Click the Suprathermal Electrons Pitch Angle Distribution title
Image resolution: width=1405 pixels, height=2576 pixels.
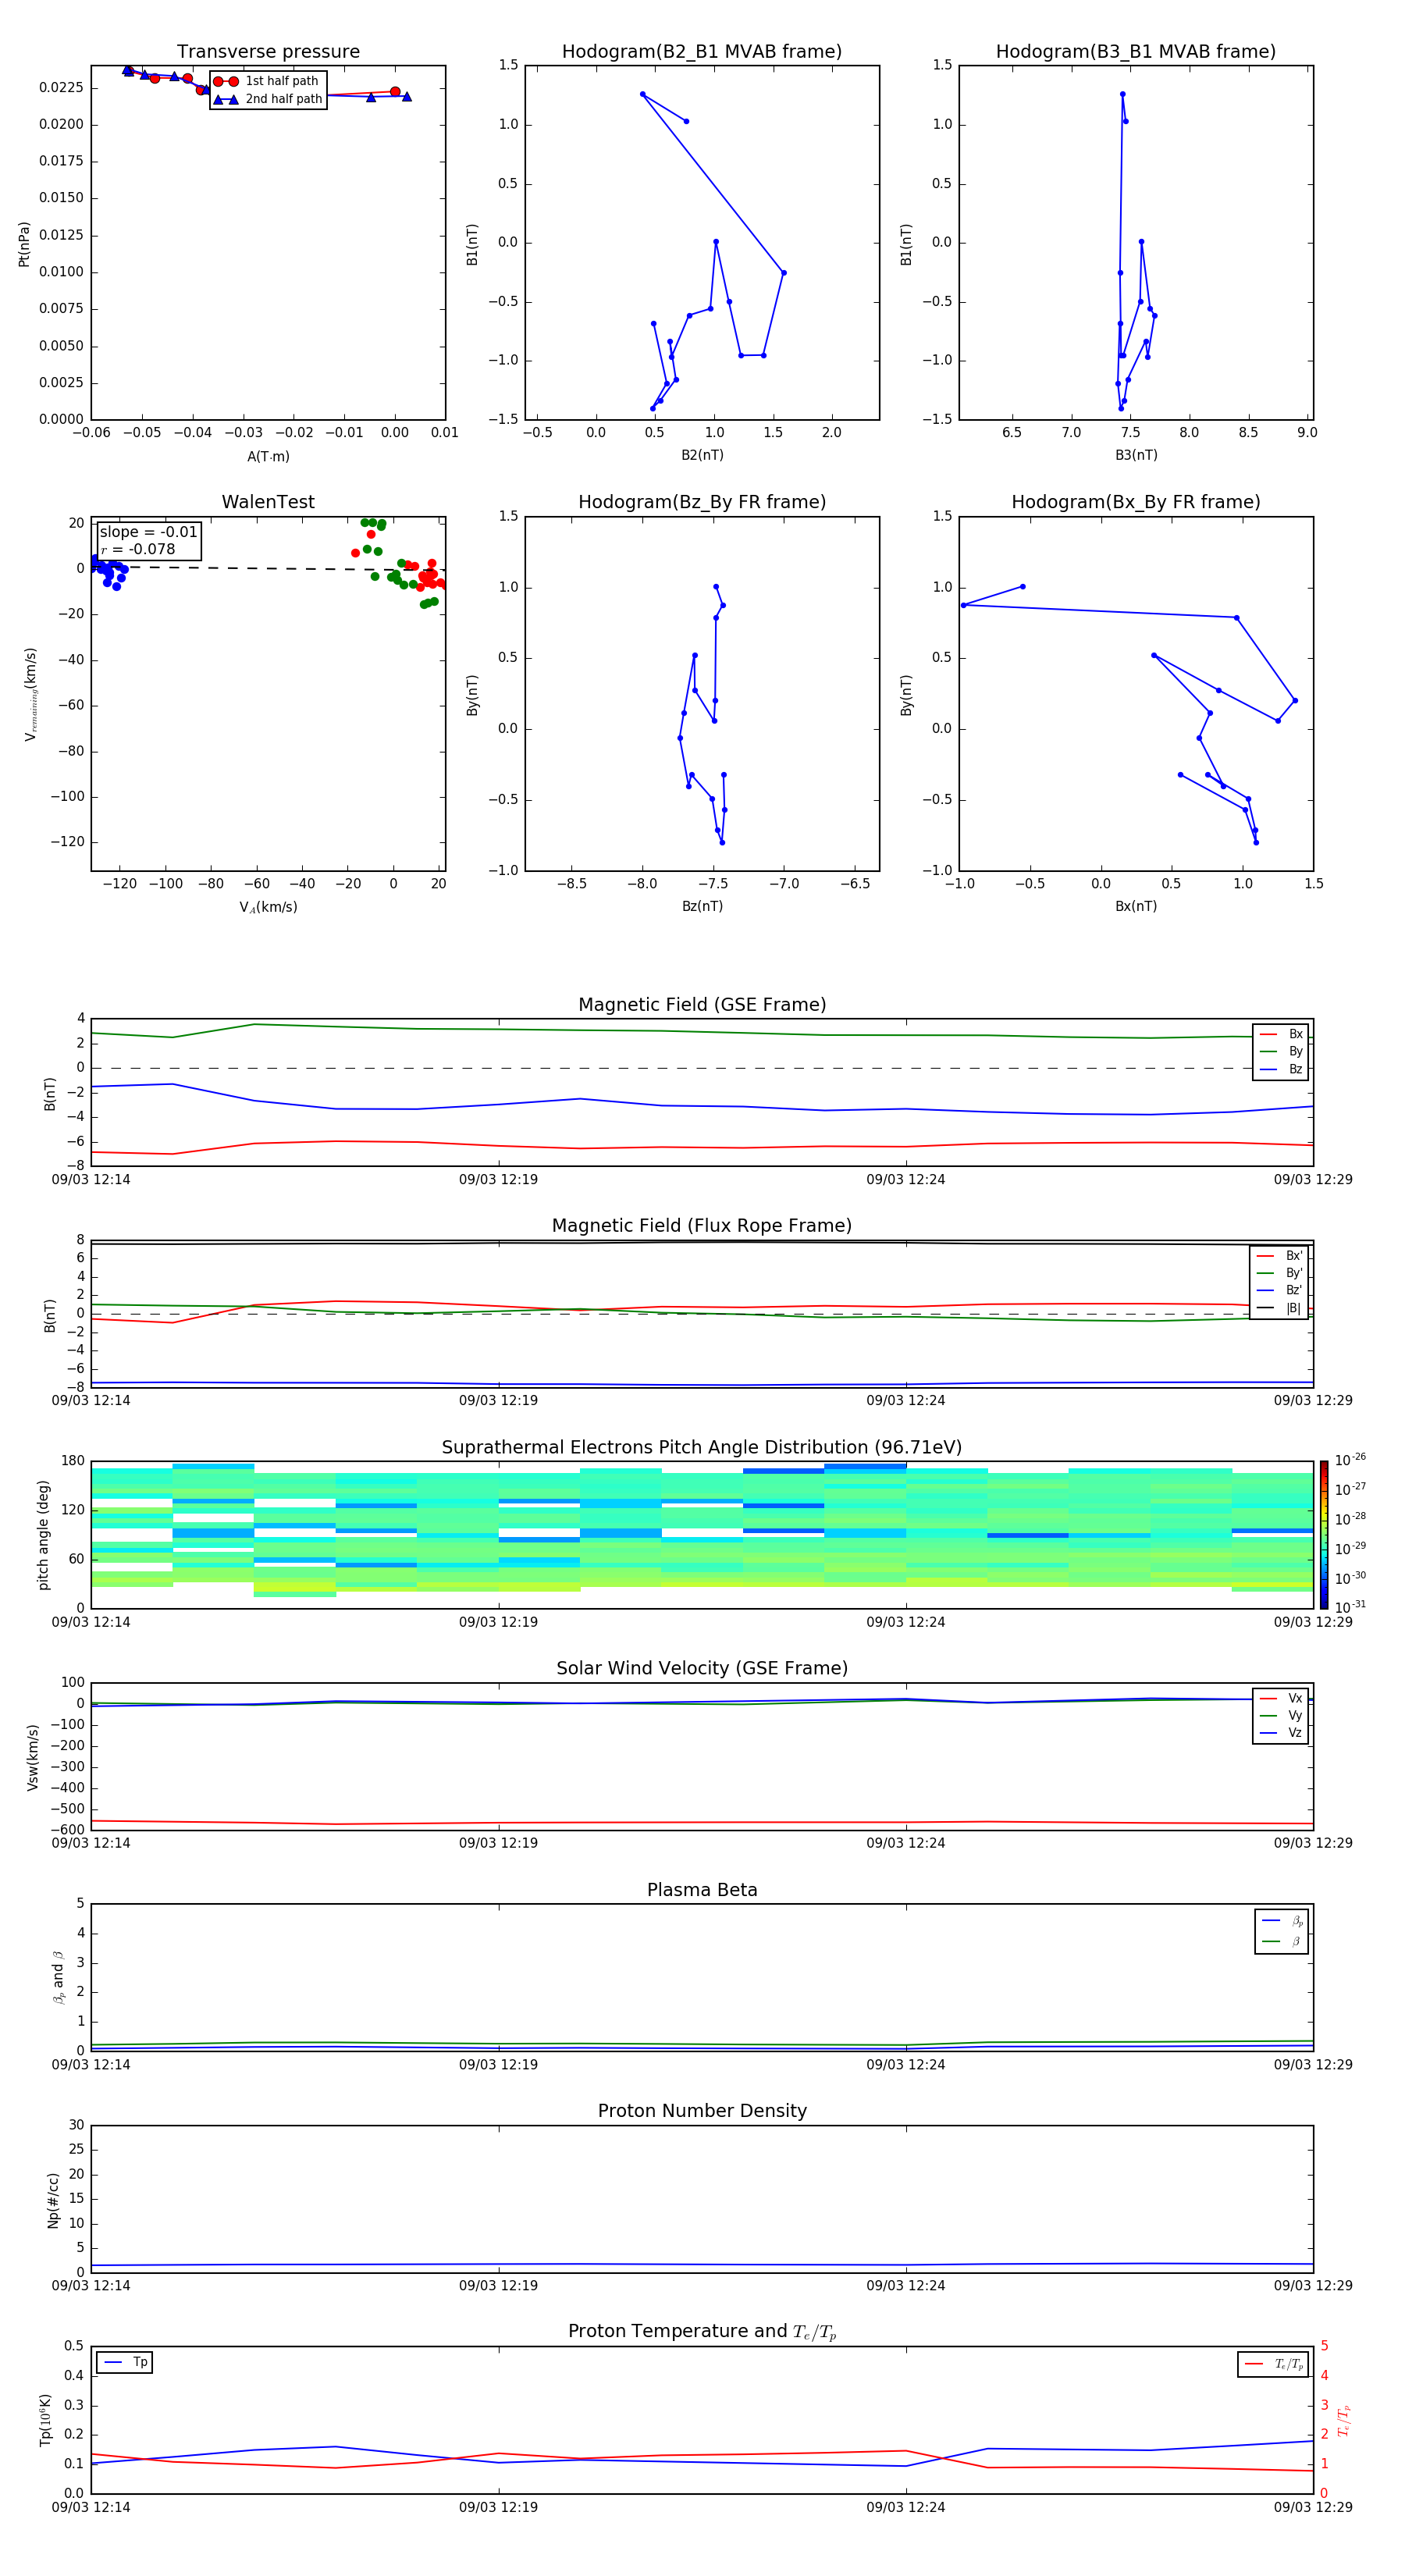[702, 1448]
